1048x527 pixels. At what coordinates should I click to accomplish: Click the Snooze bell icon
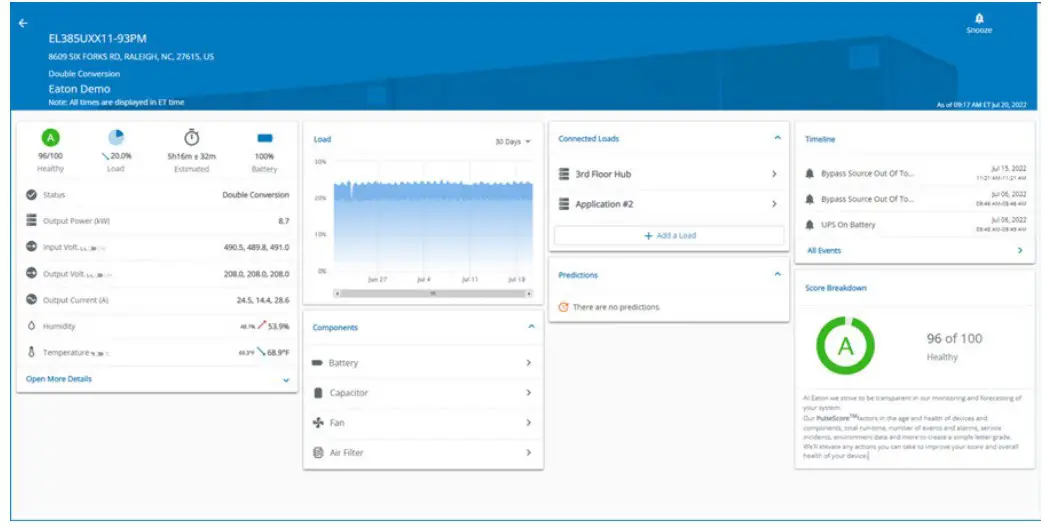pos(979,18)
